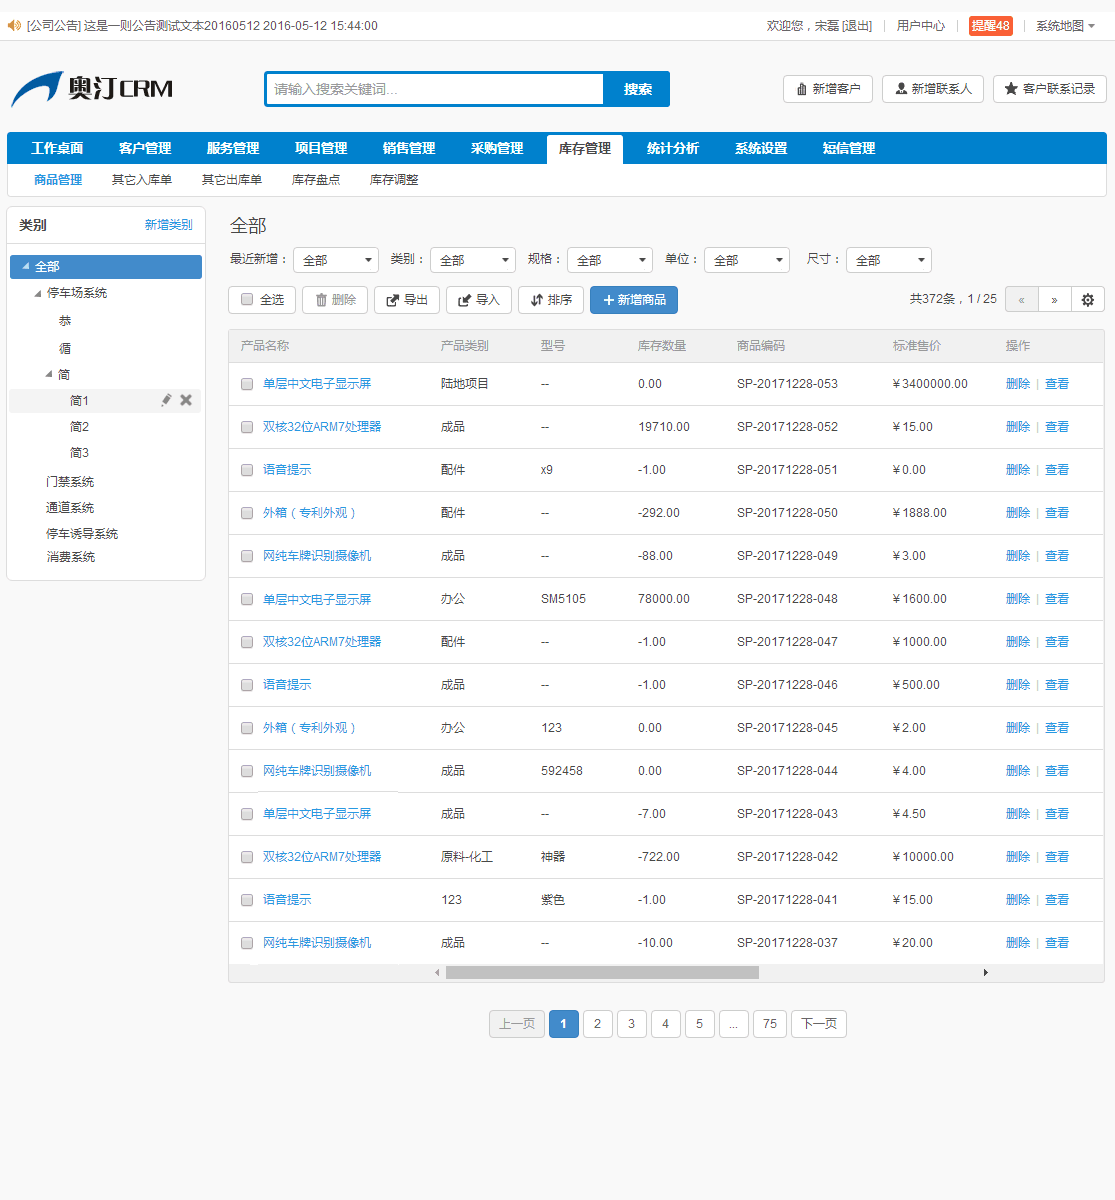This screenshot has width=1115, height=1200.
Task: Go to next page with » arrow
Action: click(x=1054, y=300)
